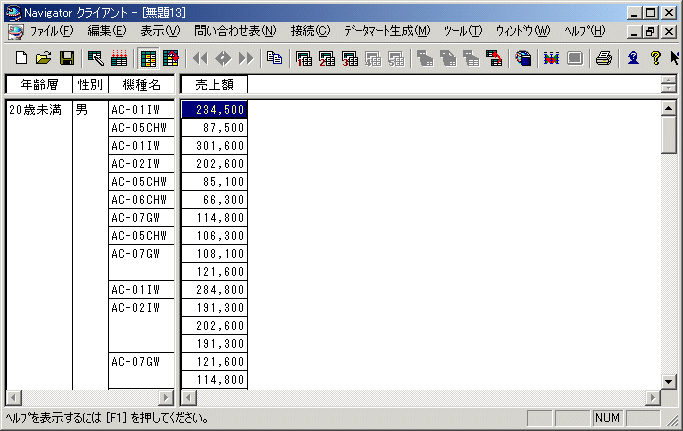Image resolution: width=683 pixels, height=431 pixels.
Task: Click the diamond-shaped navigation icon
Action: (223, 58)
